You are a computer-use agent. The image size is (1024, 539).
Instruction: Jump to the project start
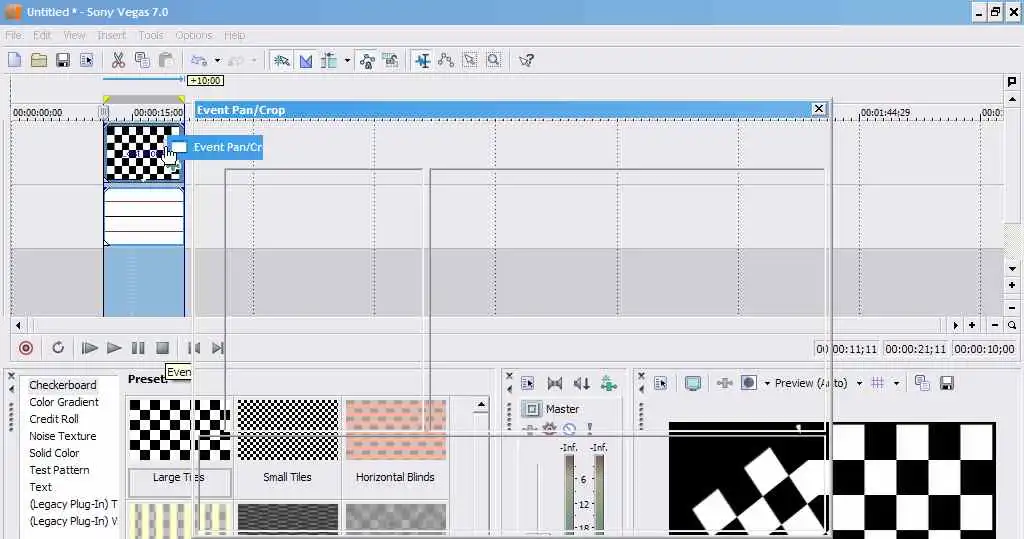pyautogui.click(x=194, y=348)
